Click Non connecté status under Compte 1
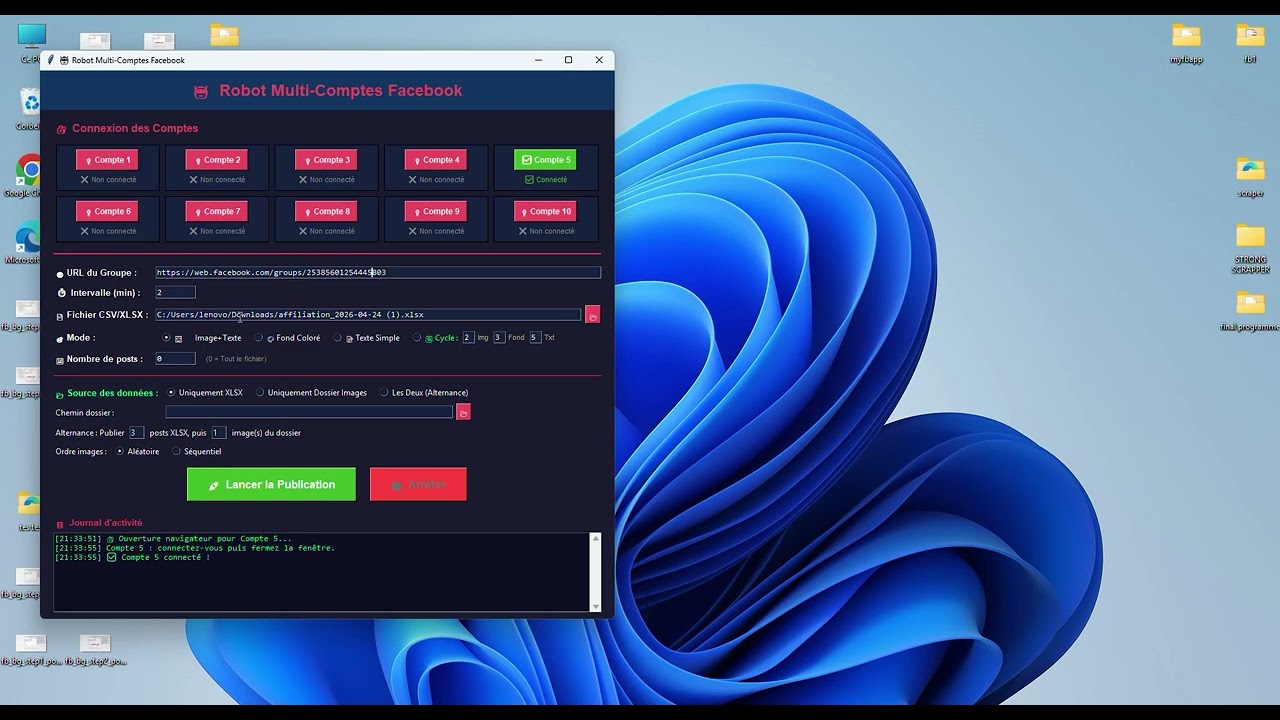Viewport: 1280px width, 720px height. click(x=108, y=180)
